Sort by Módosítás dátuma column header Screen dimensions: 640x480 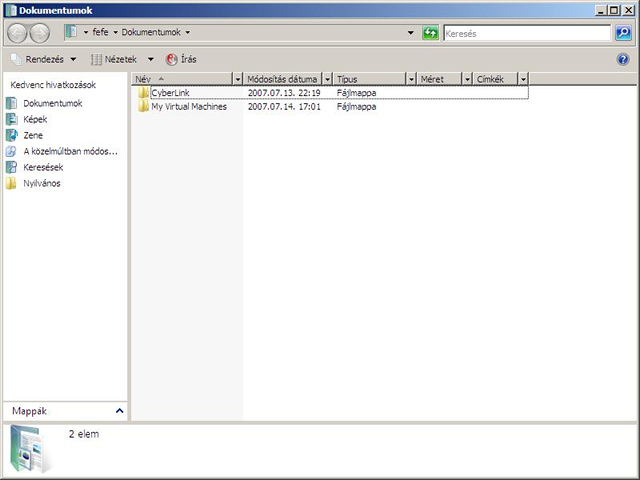[x=283, y=79]
